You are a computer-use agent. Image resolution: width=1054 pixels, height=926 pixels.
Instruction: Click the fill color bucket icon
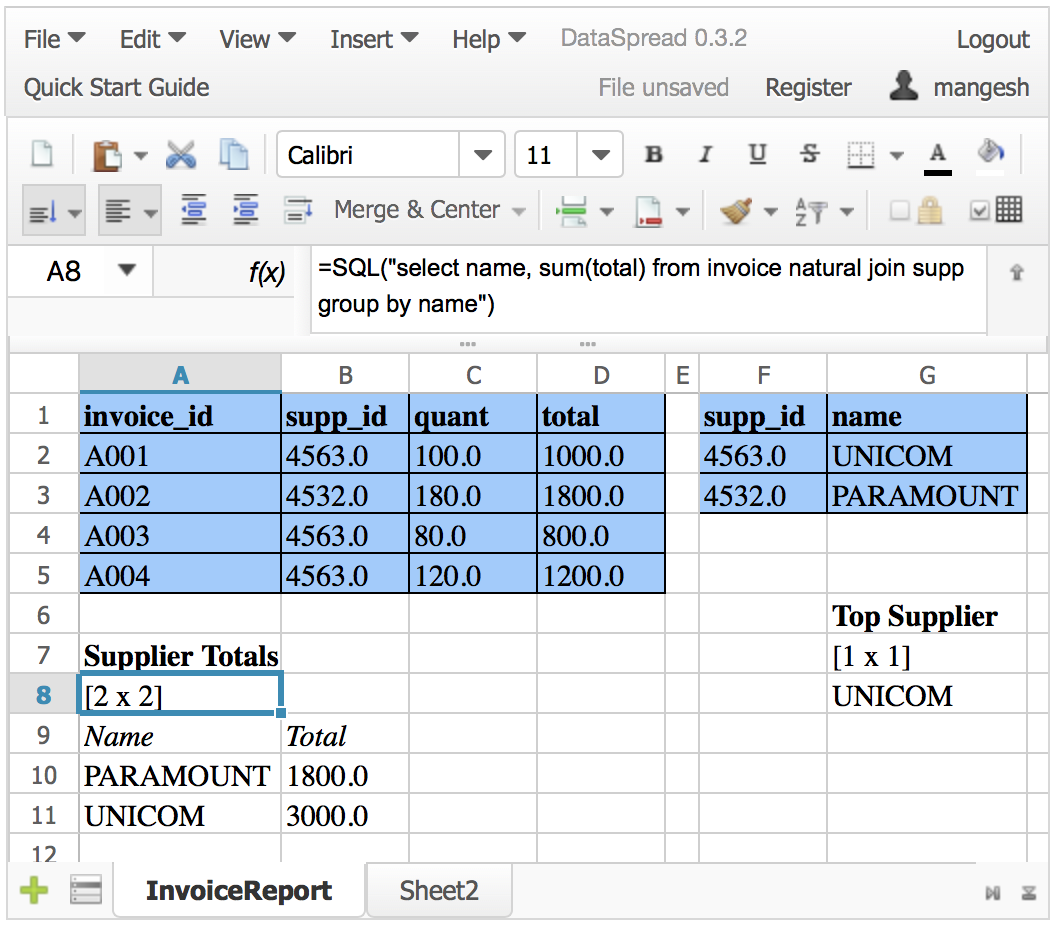[x=990, y=156]
